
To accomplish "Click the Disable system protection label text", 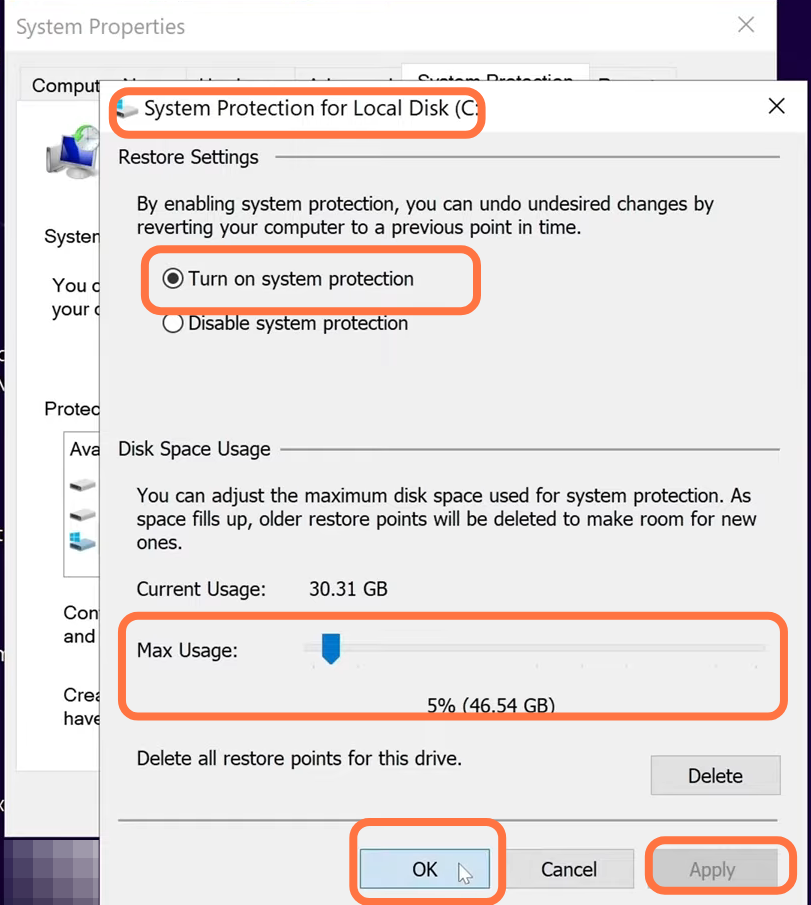I will (298, 323).
